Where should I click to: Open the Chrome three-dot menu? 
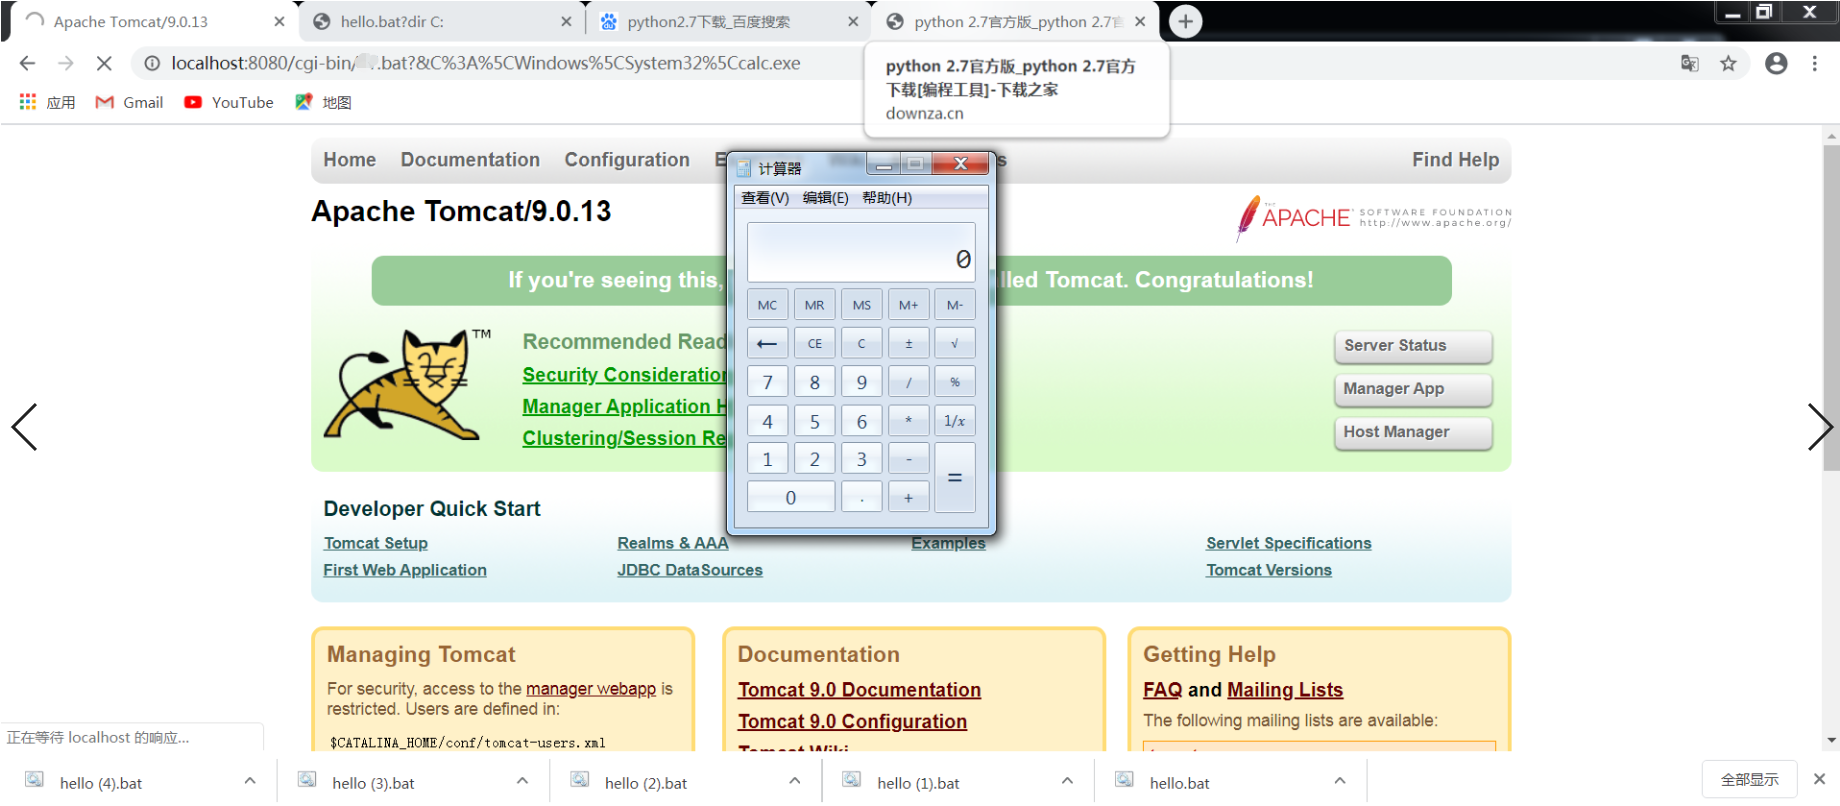click(x=1814, y=63)
